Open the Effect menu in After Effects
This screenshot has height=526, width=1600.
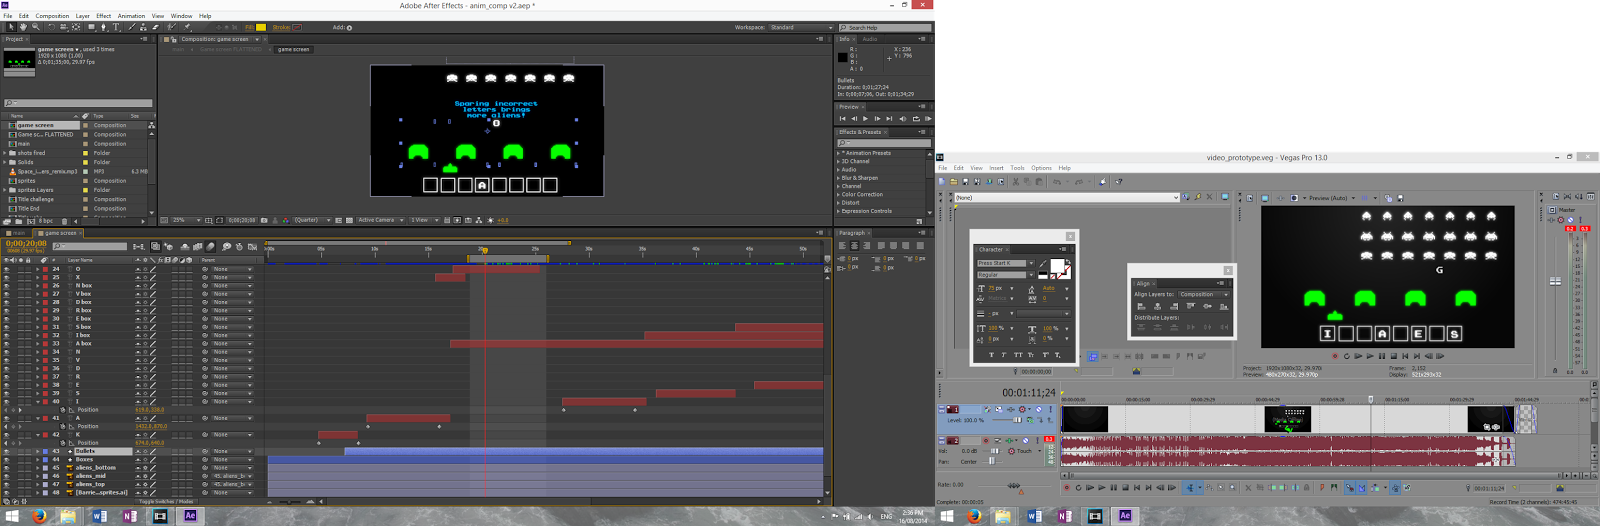(x=103, y=16)
